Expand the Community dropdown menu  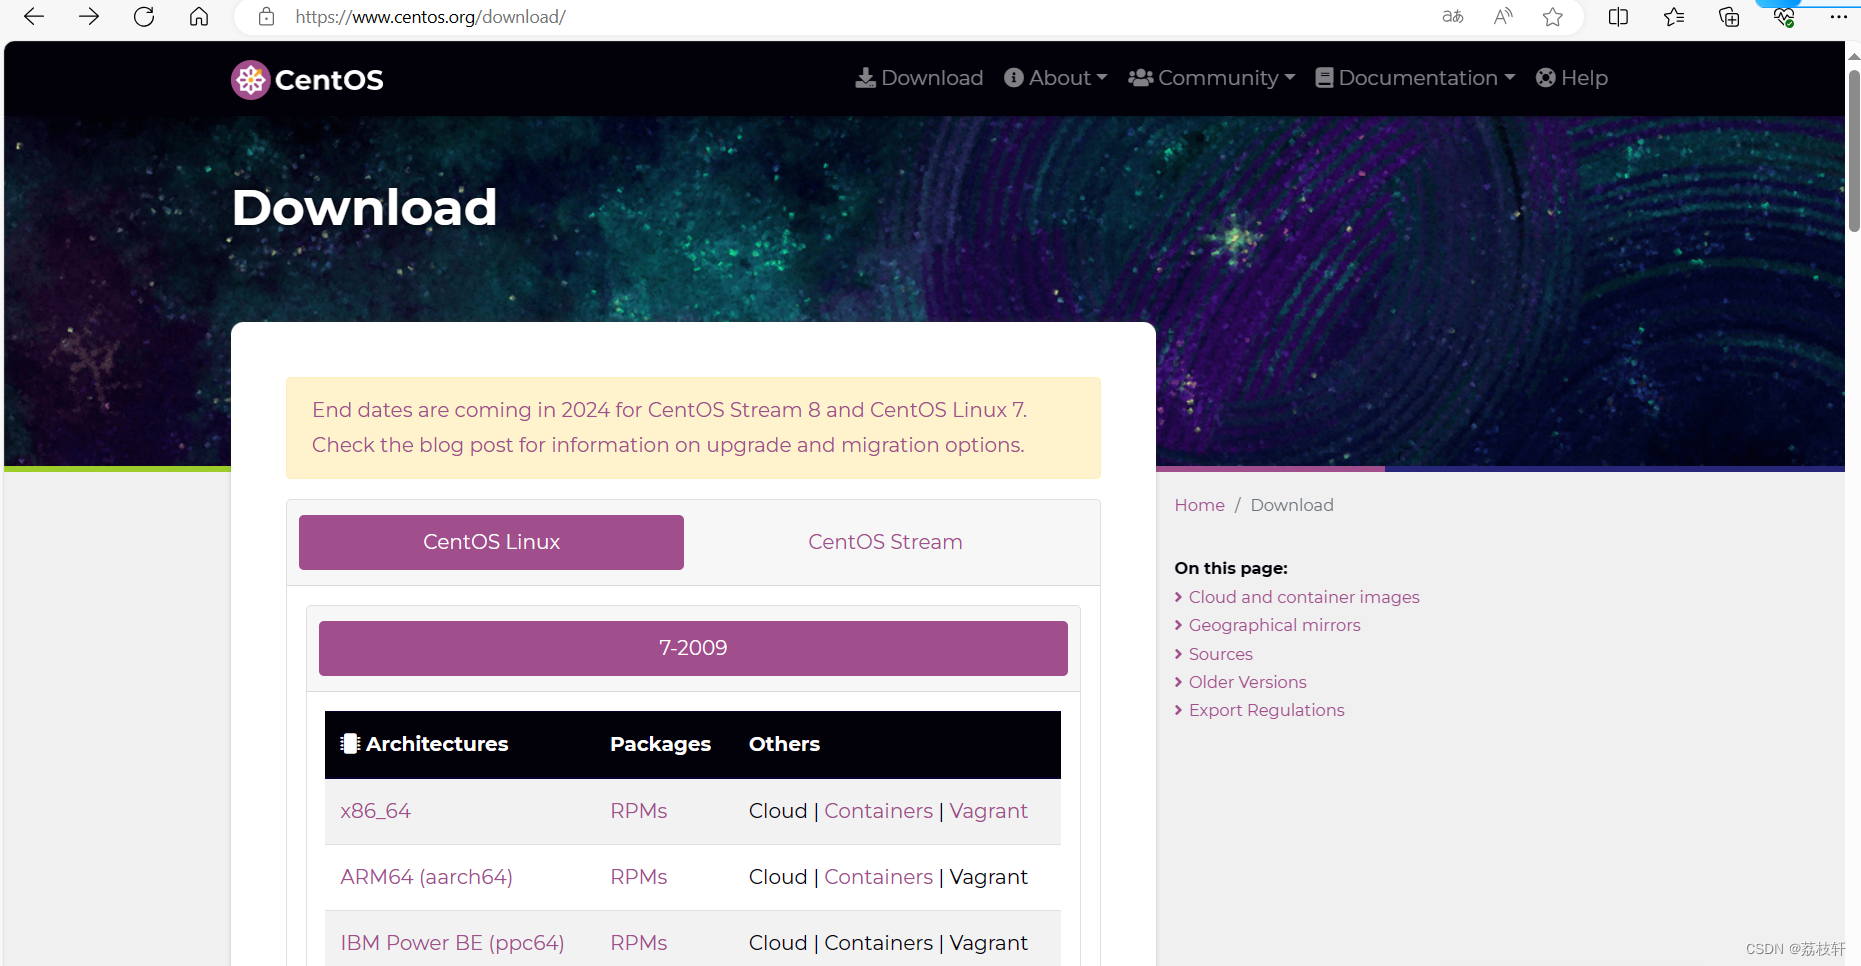click(x=1211, y=78)
